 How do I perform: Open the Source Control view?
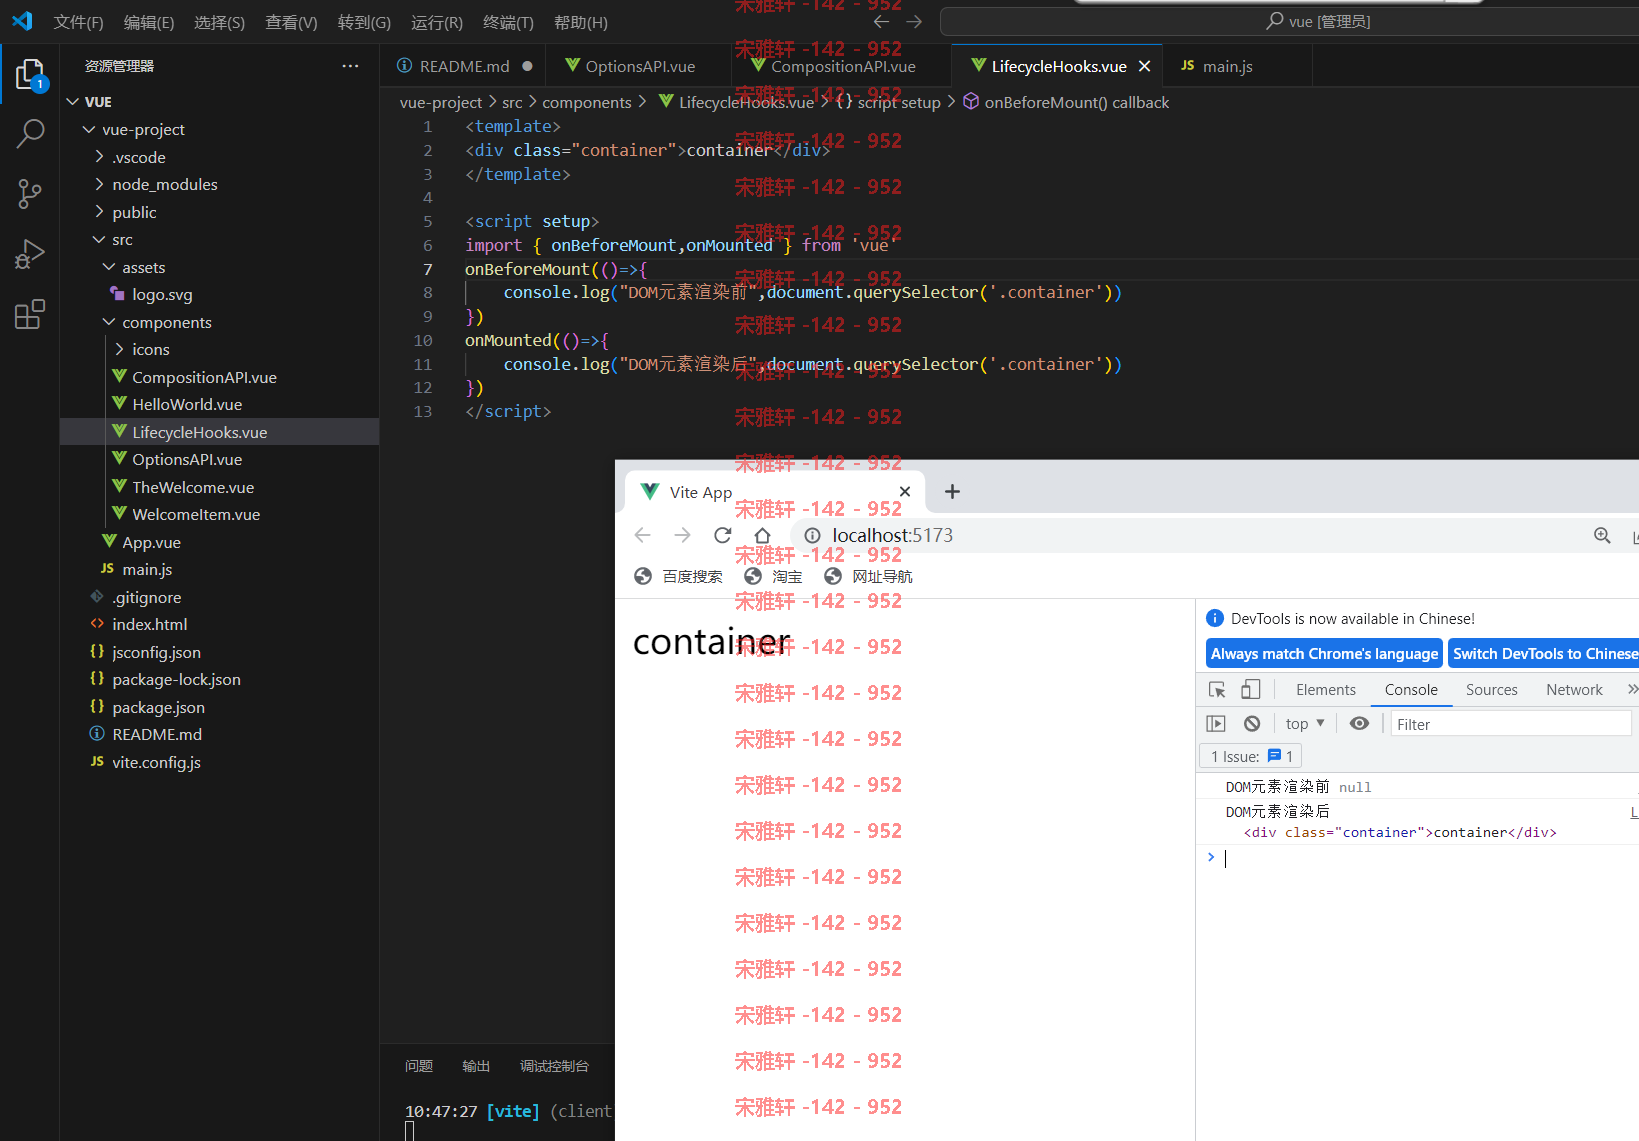click(x=30, y=194)
